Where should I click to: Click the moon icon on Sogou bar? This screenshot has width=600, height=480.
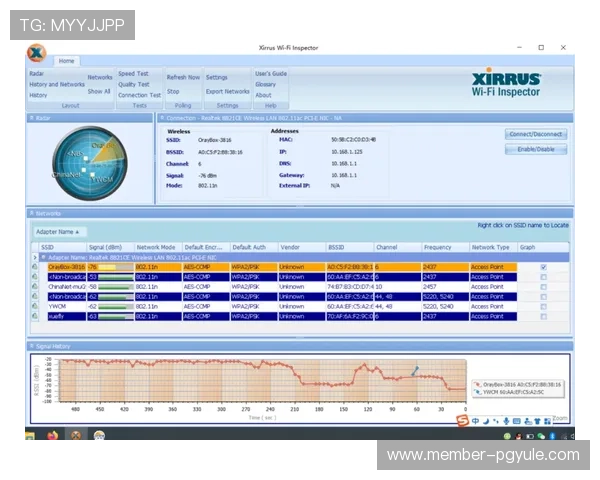486,421
